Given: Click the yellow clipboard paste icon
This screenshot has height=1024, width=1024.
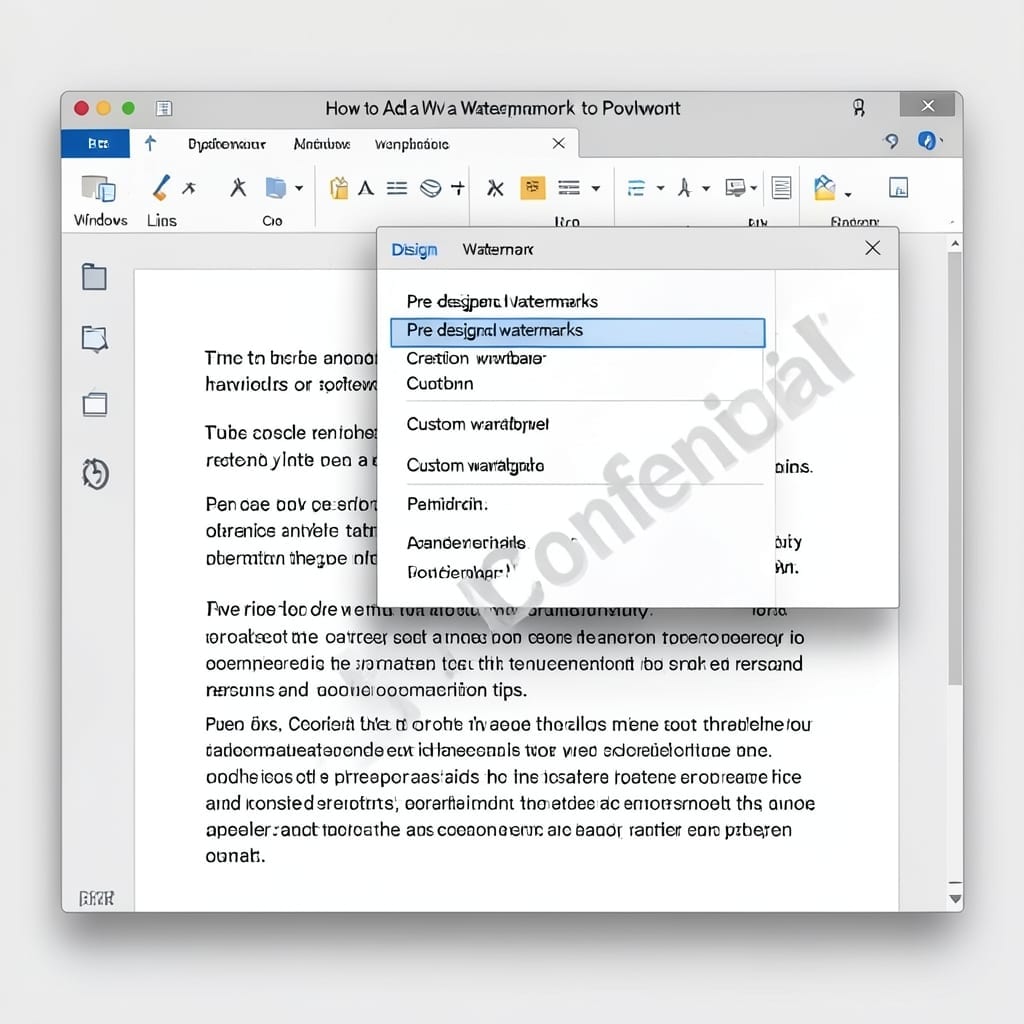Looking at the screenshot, I should [338, 188].
